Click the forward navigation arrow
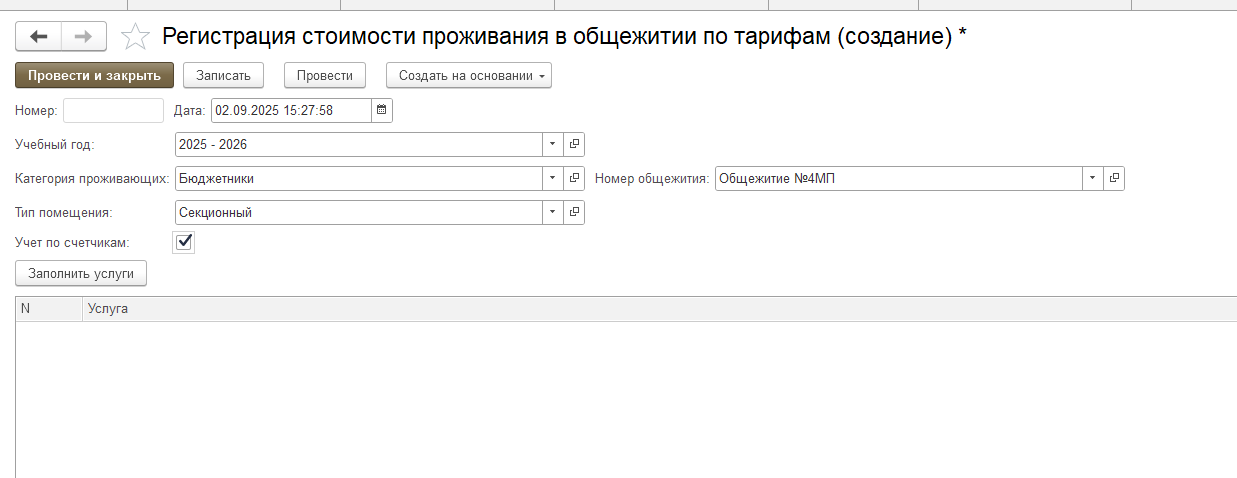This screenshot has width=1237, height=478. [84, 37]
